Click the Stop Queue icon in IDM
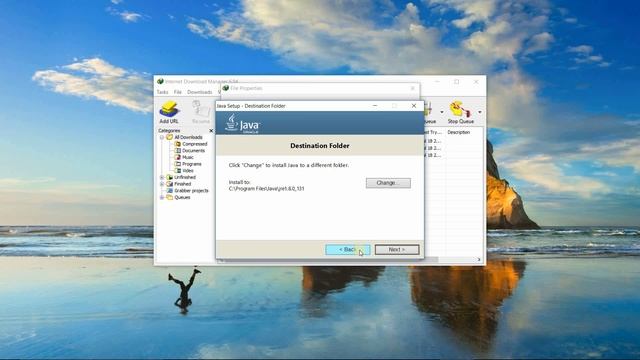 [x=461, y=112]
